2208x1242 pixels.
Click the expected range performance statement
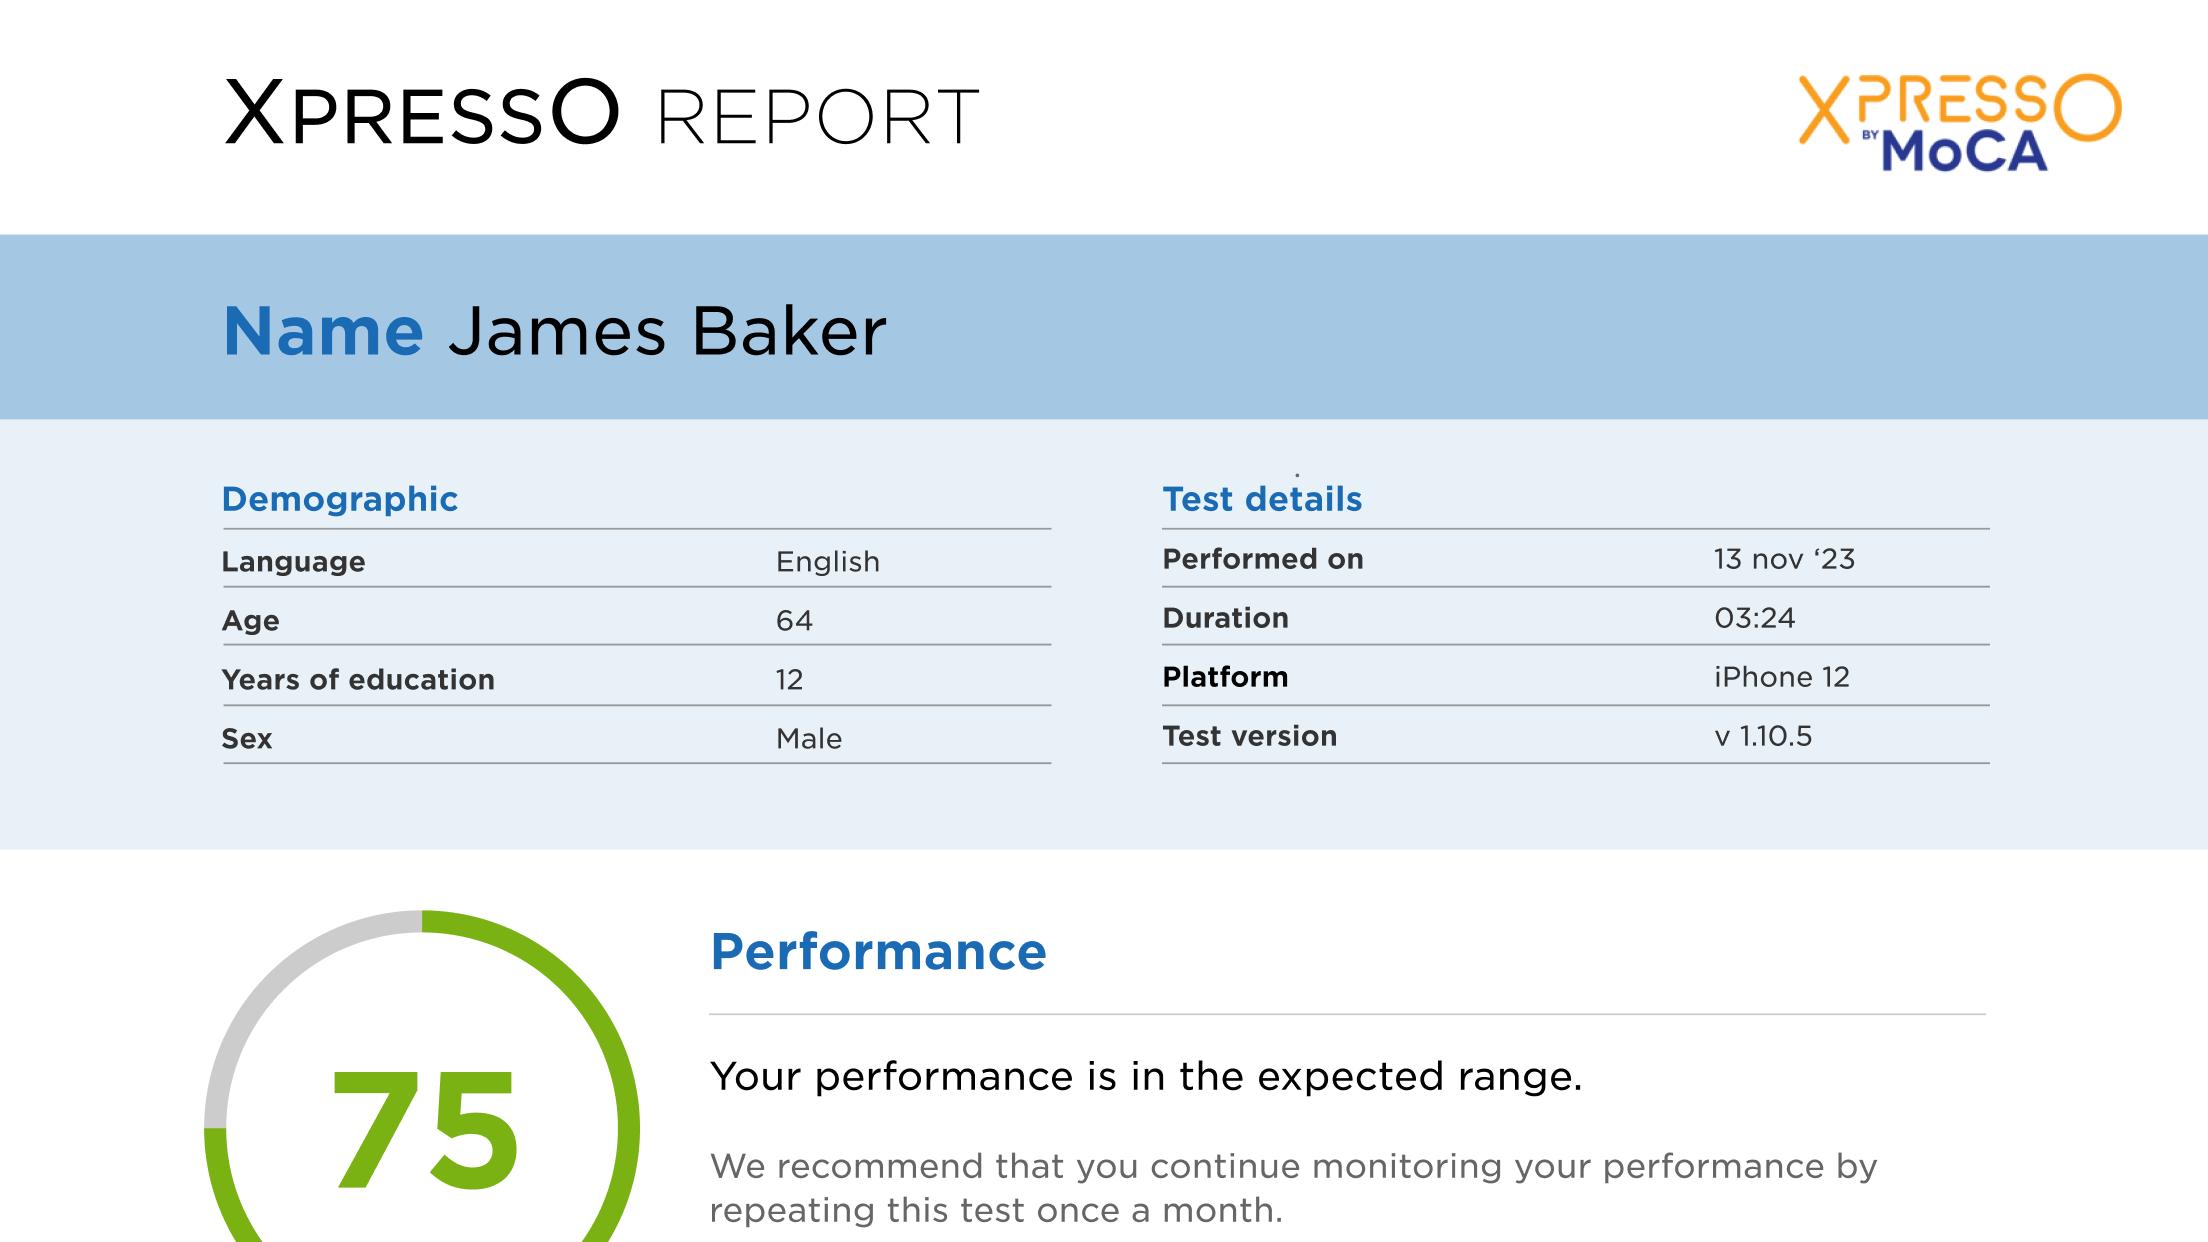(x=1146, y=1076)
